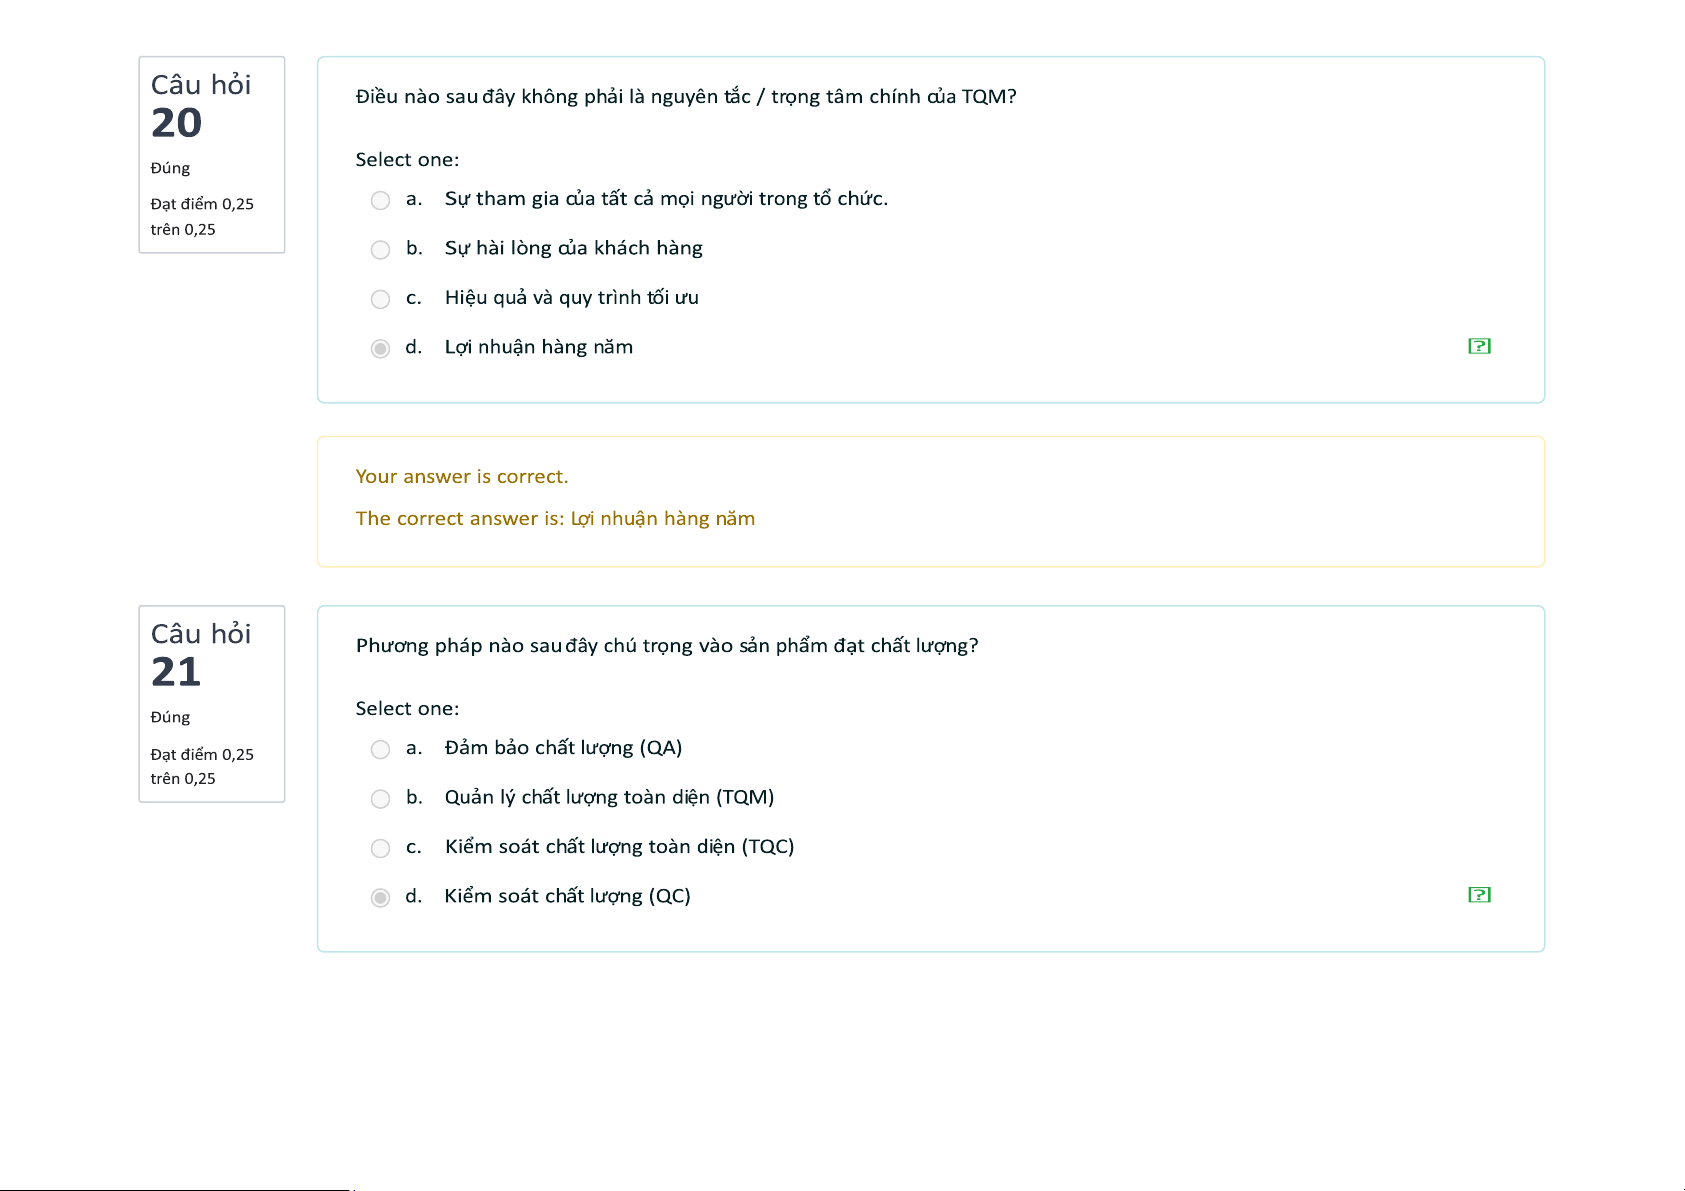Image resolution: width=1685 pixels, height=1191 pixels.
Task: Select radio button for 'Sự hài lòng của khách hàng'
Action: click(x=380, y=249)
